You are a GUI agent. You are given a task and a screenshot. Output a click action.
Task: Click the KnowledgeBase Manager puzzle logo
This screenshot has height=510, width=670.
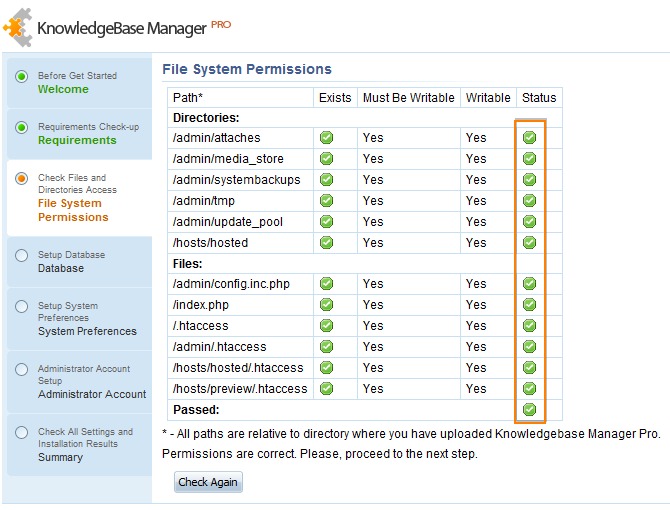tap(18, 28)
